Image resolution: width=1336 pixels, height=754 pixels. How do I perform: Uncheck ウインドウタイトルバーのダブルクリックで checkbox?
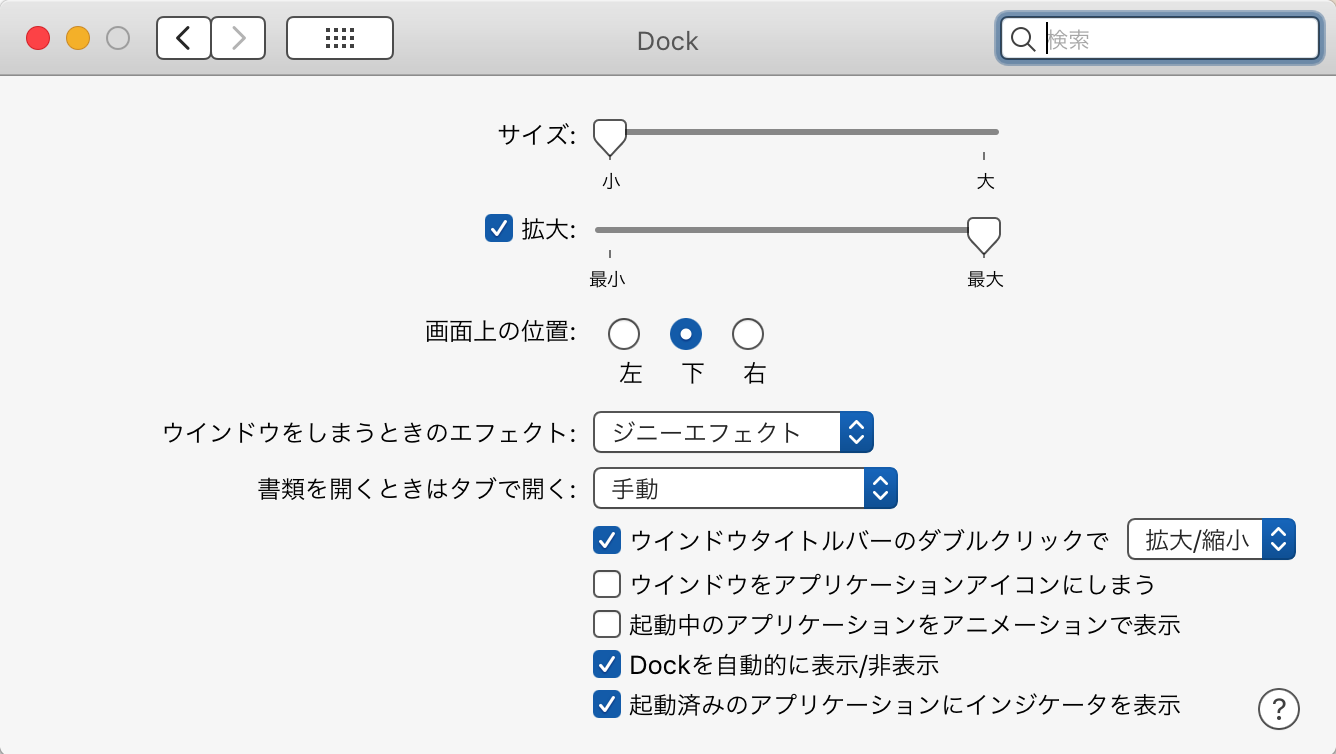[607, 541]
